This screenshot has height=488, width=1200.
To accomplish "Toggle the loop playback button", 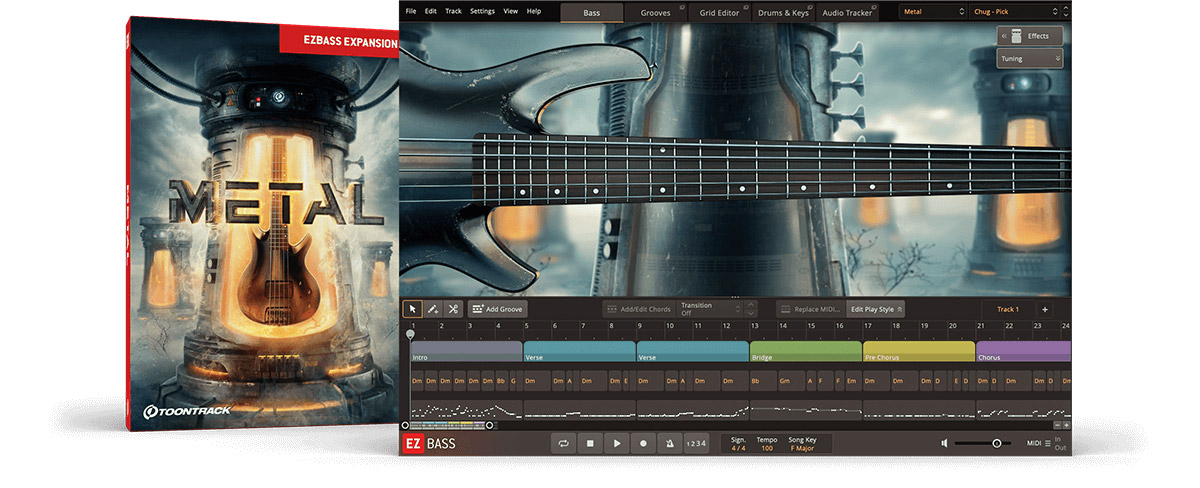I will click(564, 443).
